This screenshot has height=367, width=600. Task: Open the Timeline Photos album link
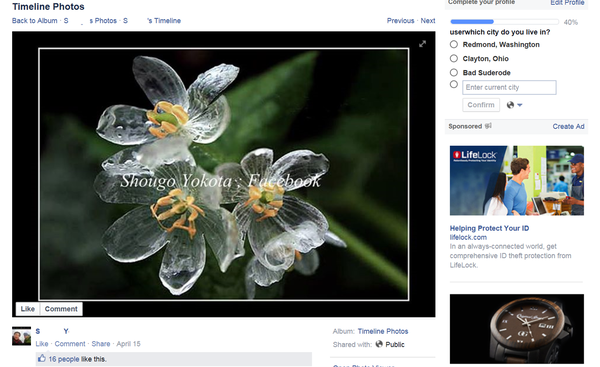coord(383,331)
